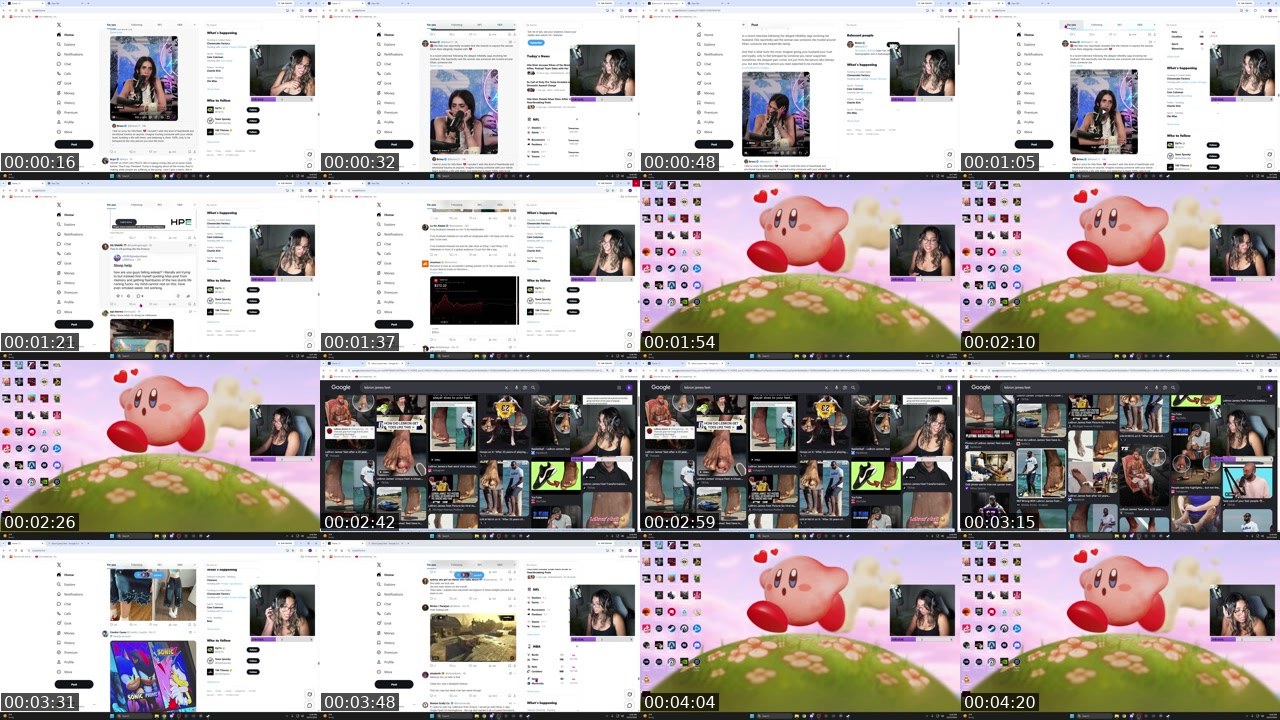The image size is (1280, 720).
Task: Click the 00:02:10 timestamp label
Action: click(x=1000, y=342)
